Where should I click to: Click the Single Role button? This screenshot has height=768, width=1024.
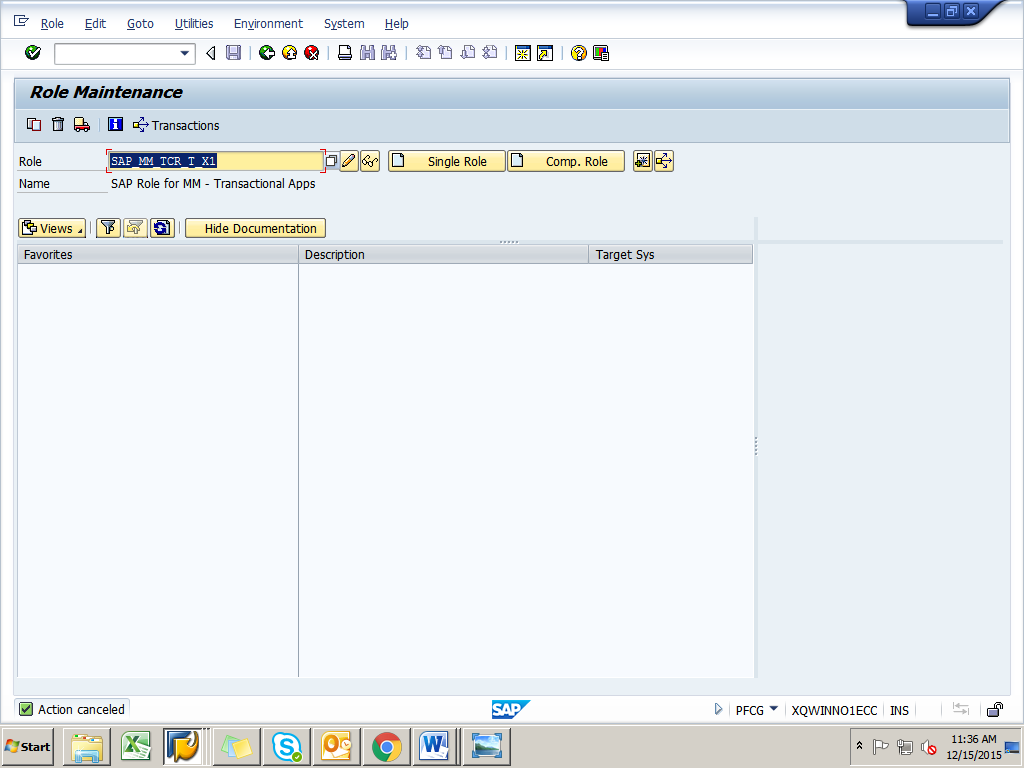[x=446, y=161]
